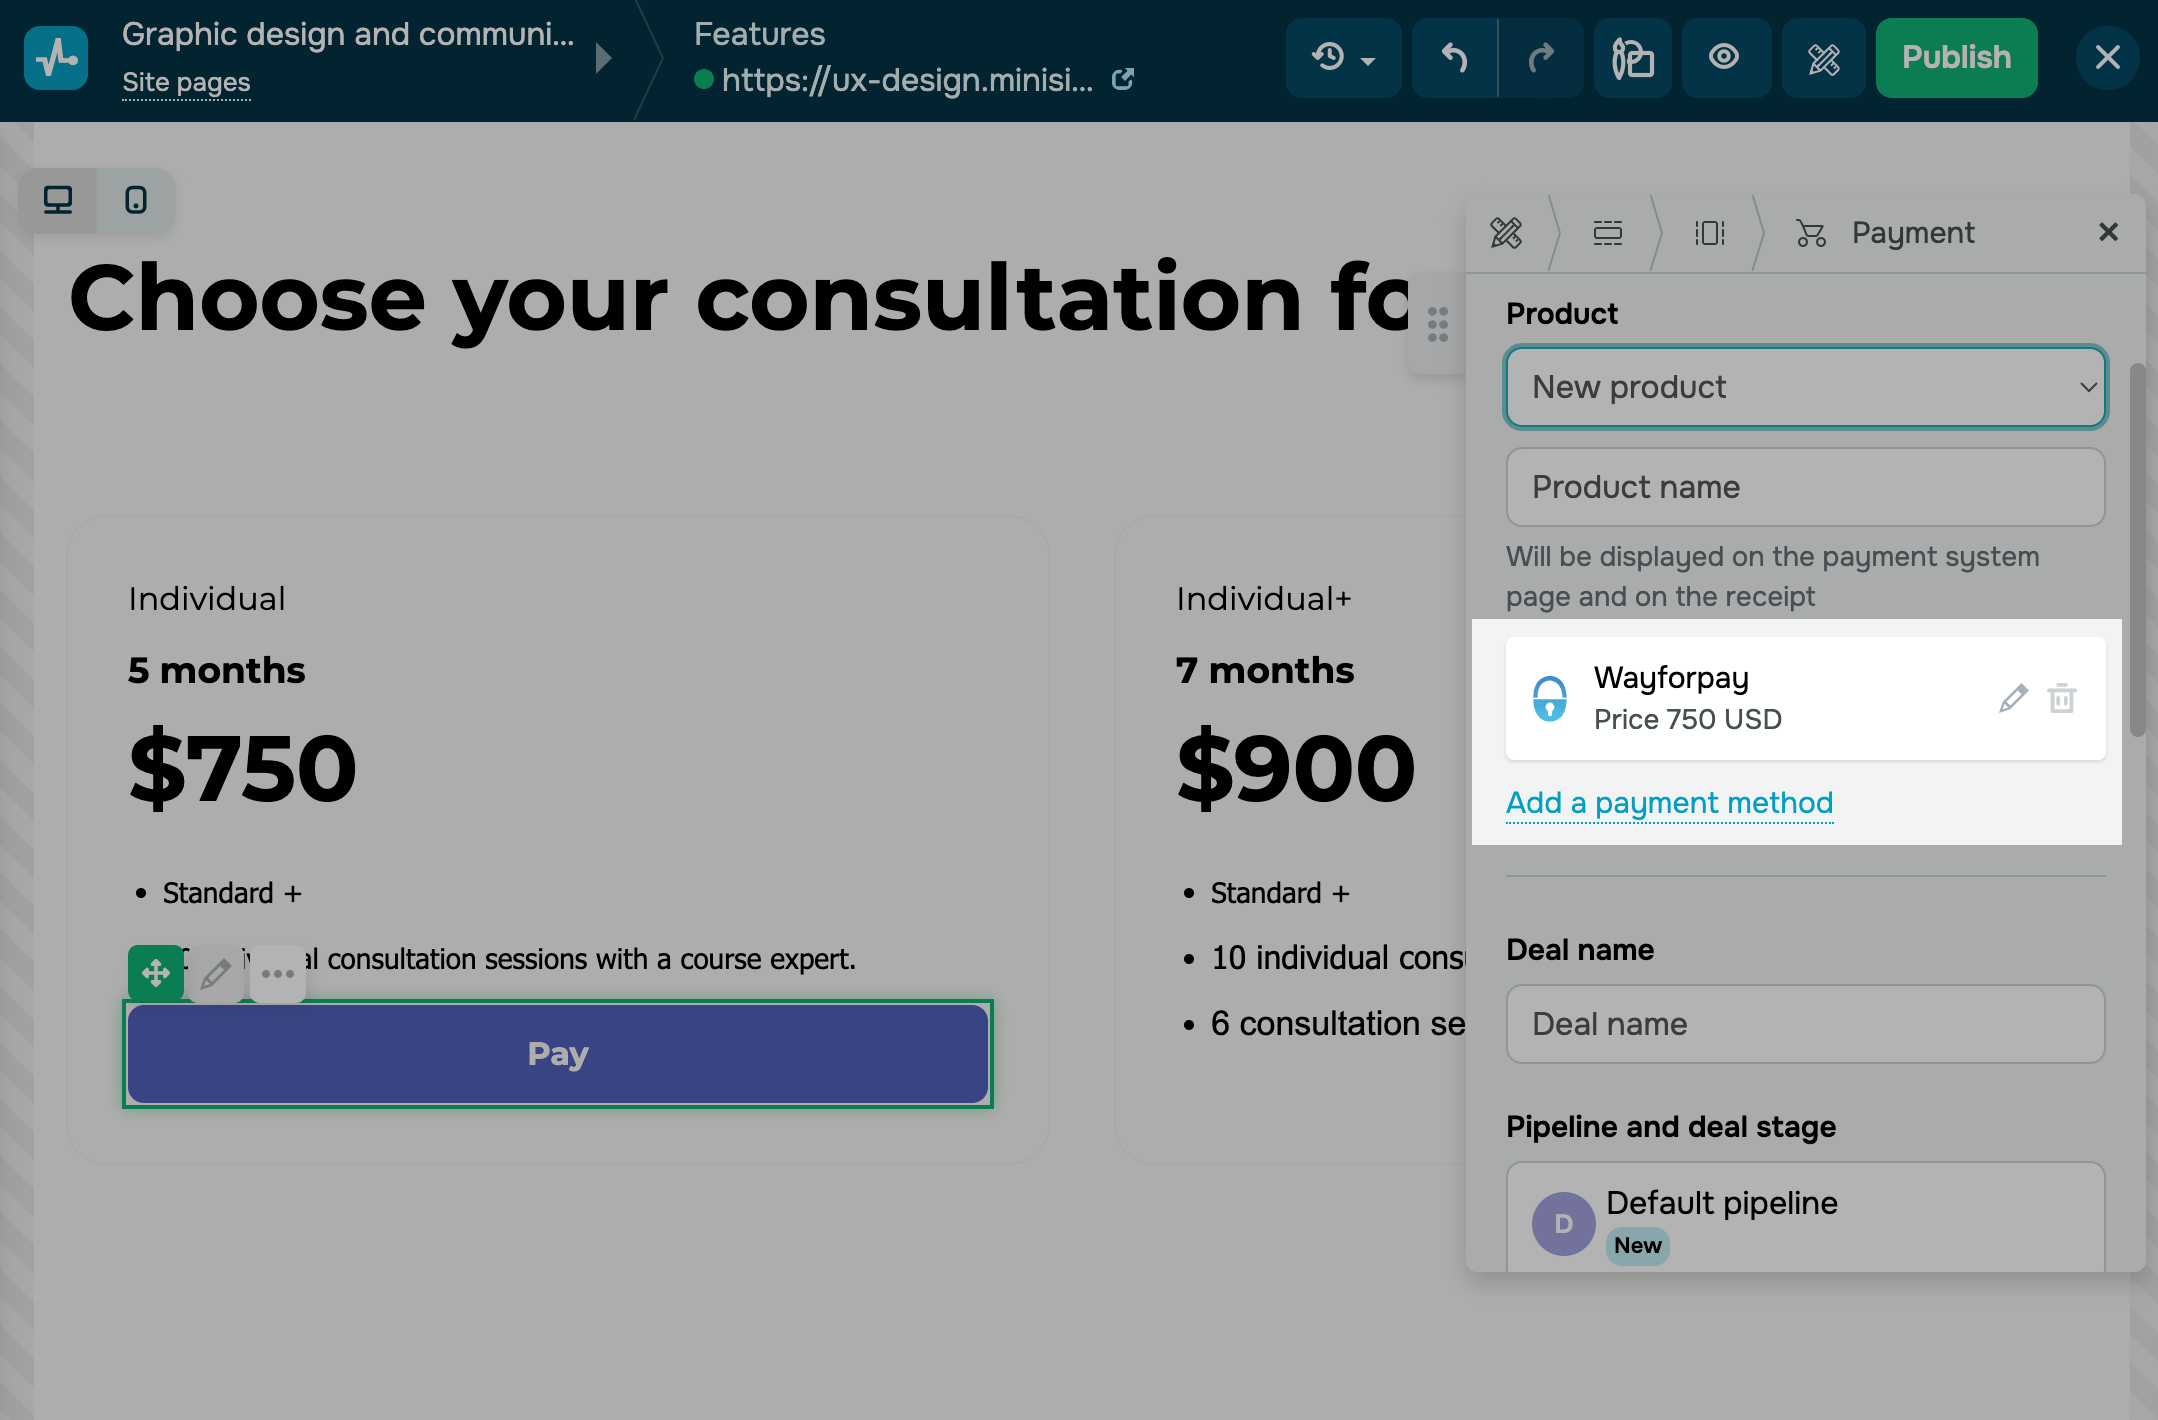Edit the Wayforpay payment method pencil

coord(2013,698)
